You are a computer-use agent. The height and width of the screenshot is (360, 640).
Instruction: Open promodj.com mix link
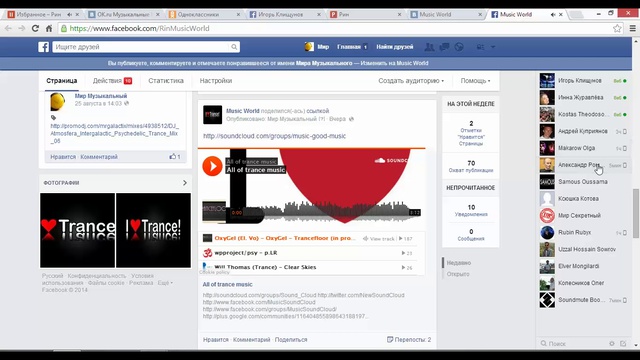click(x=115, y=133)
